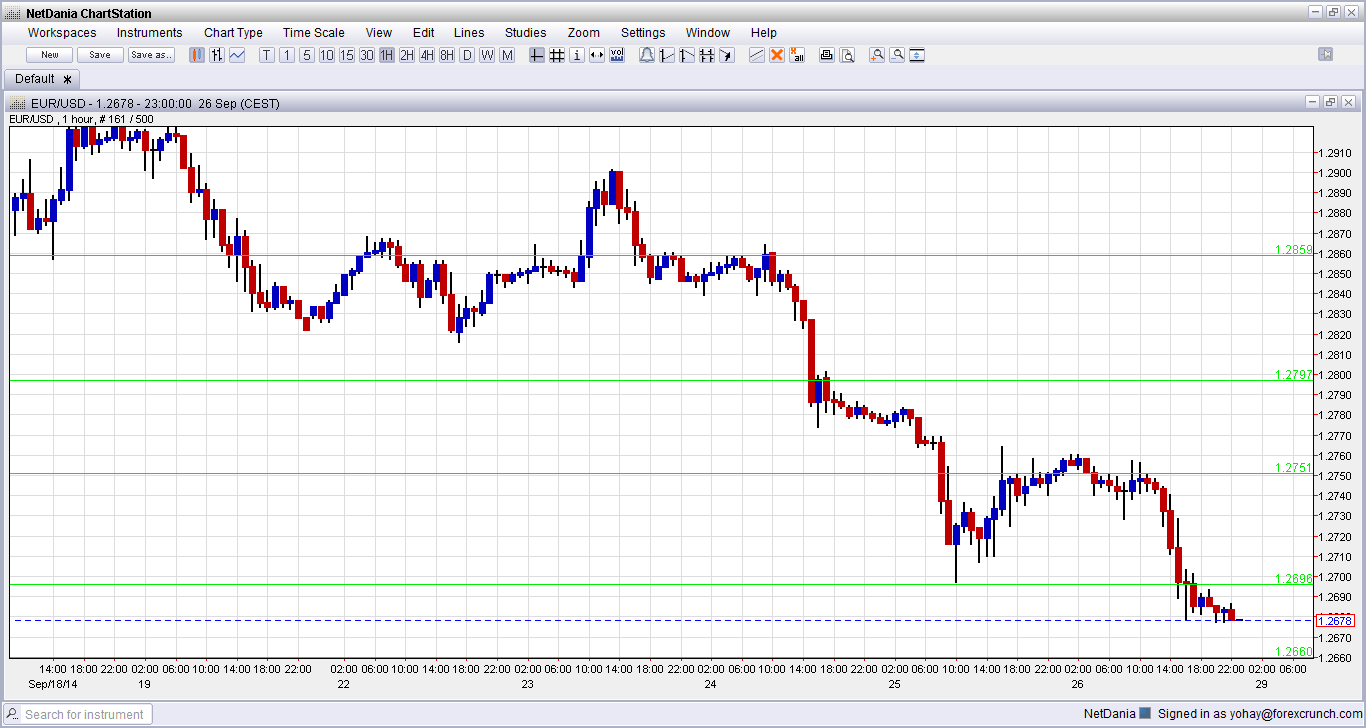This screenshot has width=1366, height=728.
Task: Click the Save As button
Action: [x=151, y=54]
